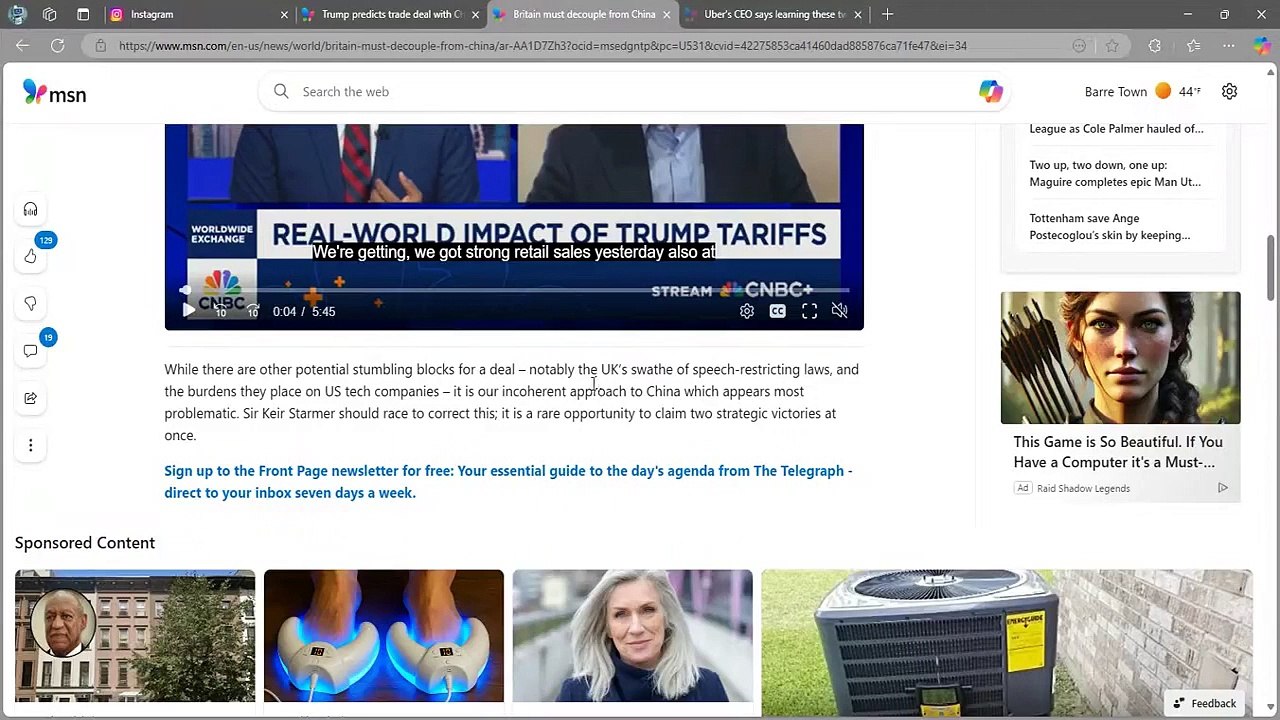
Task: Open a new browser tab
Action: [x=887, y=14]
